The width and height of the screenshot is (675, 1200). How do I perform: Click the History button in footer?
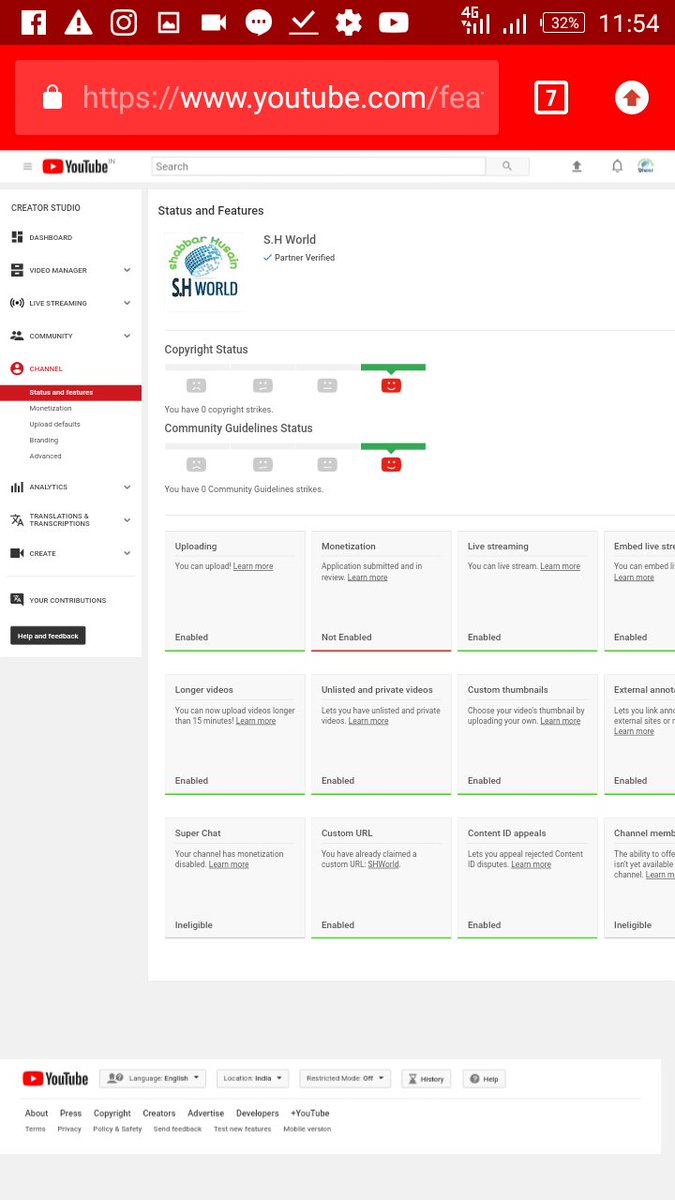(x=426, y=1079)
